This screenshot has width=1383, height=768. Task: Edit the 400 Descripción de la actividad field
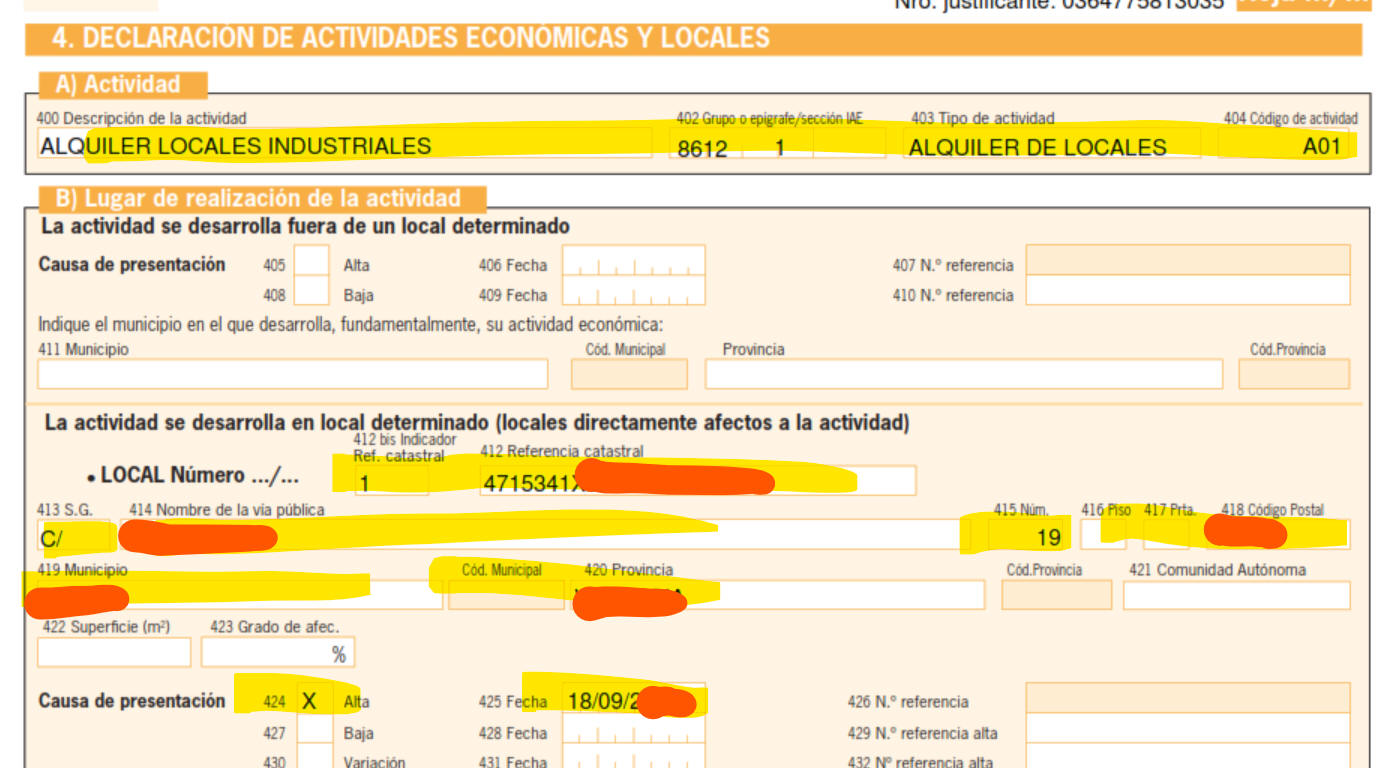pyautogui.click(x=344, y=144)
